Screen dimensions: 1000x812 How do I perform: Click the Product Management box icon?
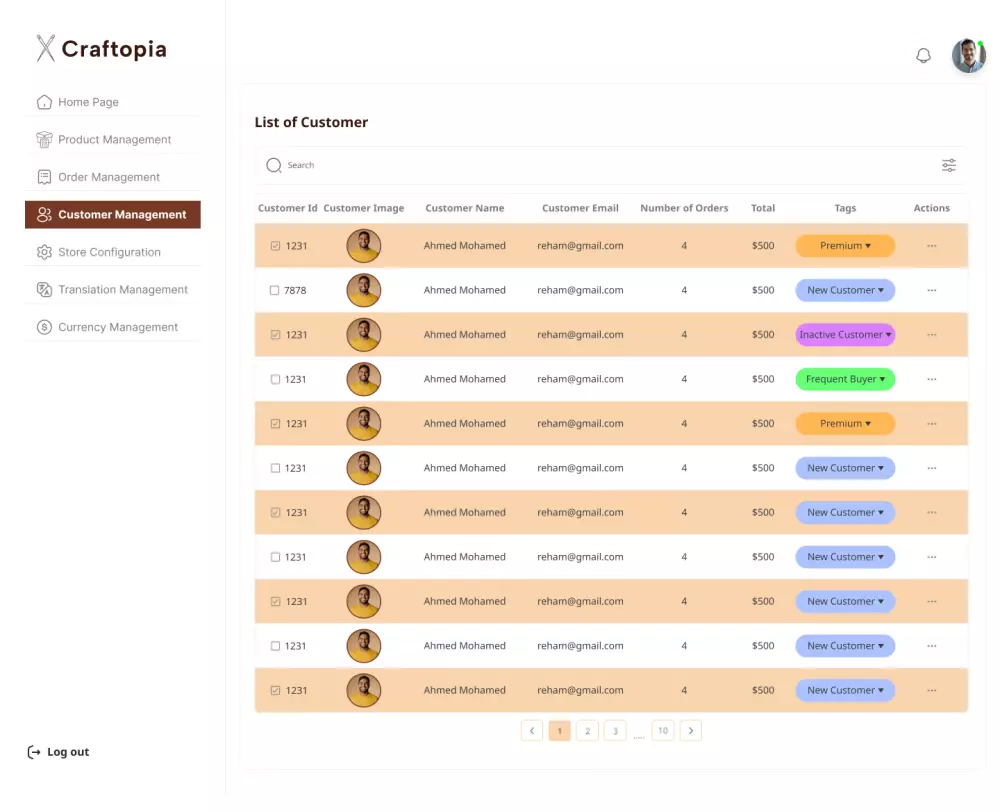click(44, 139)
